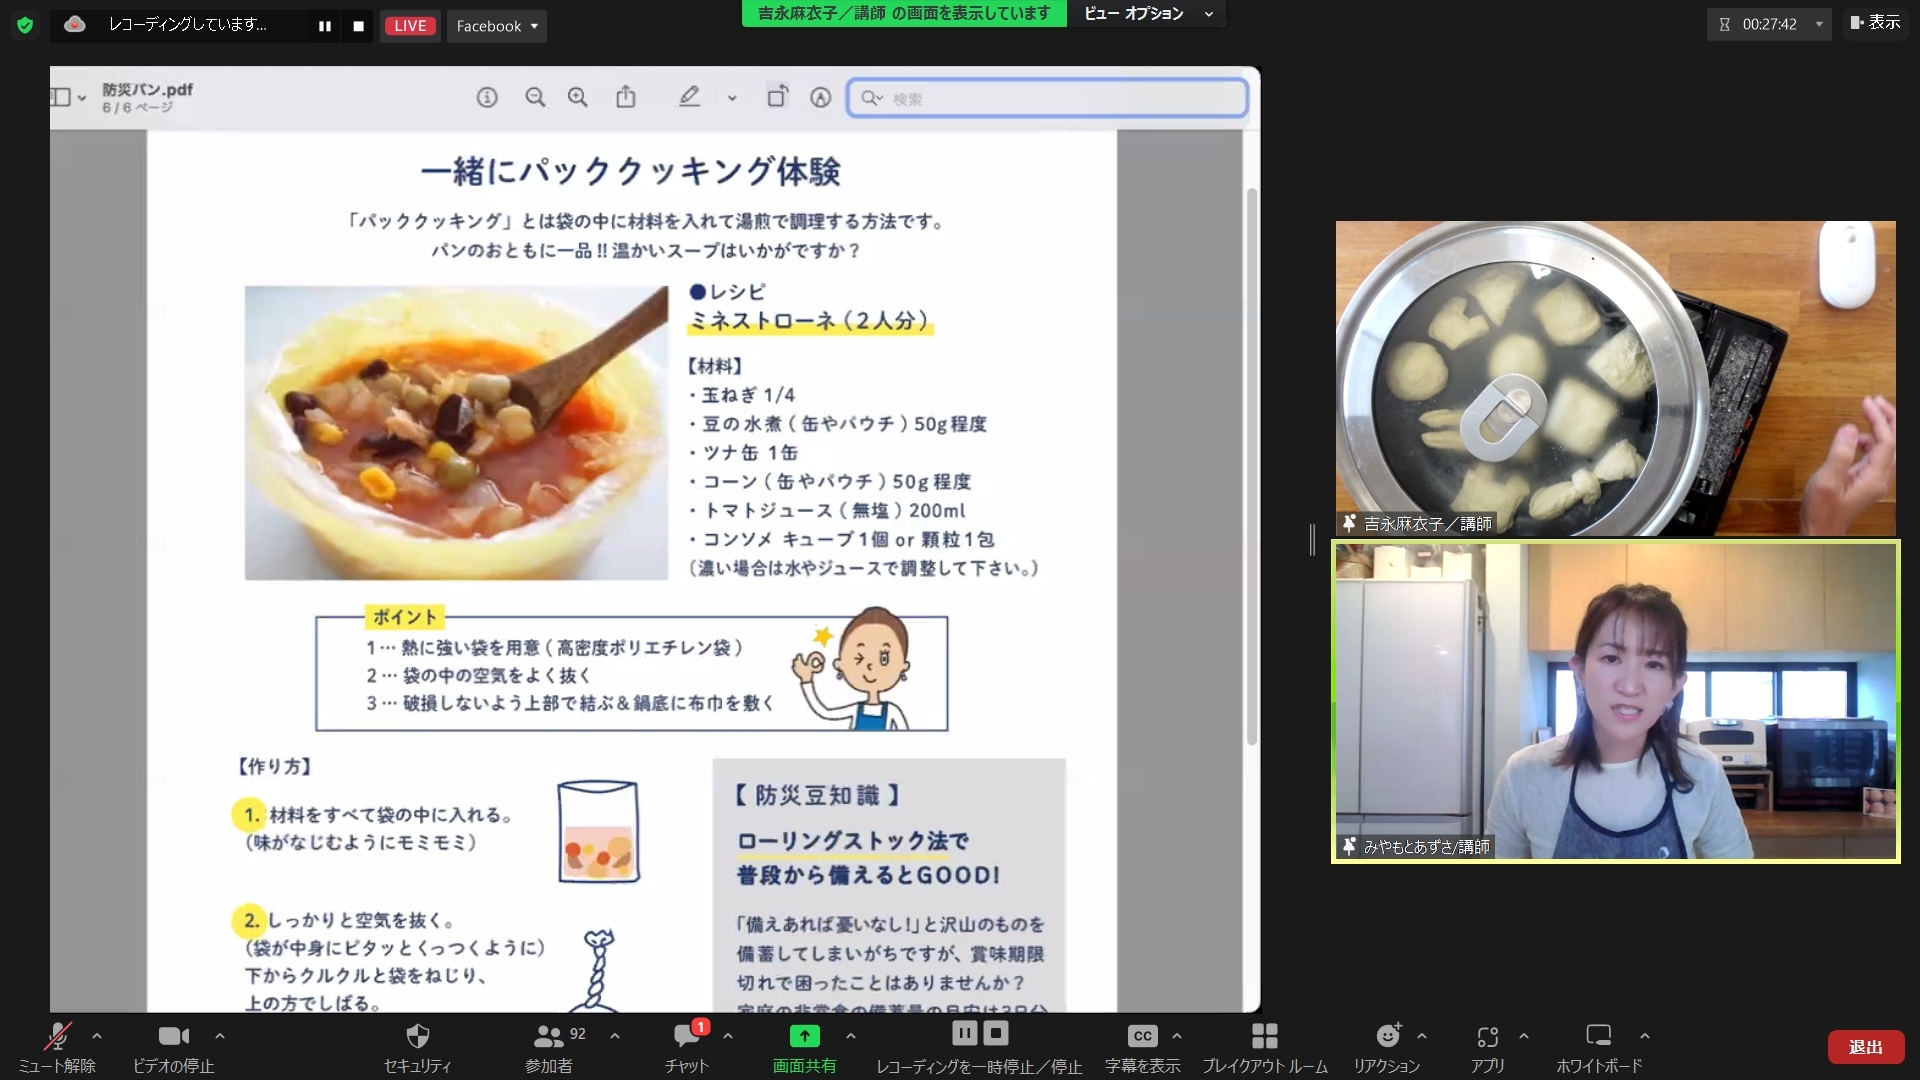Rotate the PDF page
Viewport: 1920px width, 1080px height.
(x=777, y=96)
